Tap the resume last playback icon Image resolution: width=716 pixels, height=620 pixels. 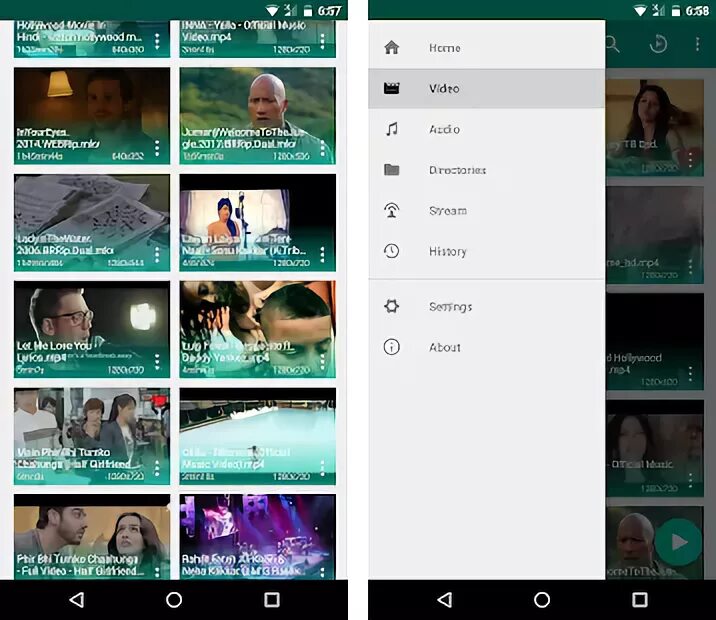click(658, 44)
